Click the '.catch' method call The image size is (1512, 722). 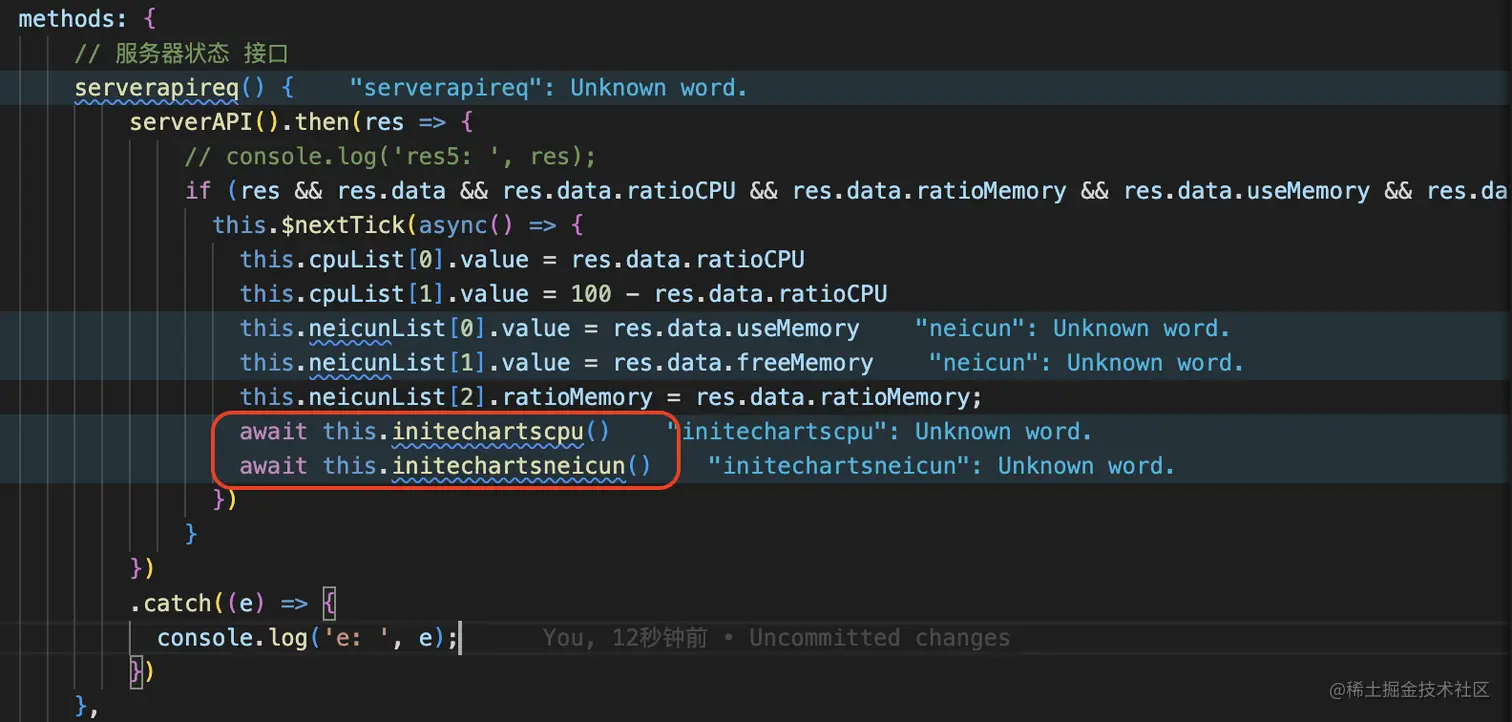click(170, 603)
